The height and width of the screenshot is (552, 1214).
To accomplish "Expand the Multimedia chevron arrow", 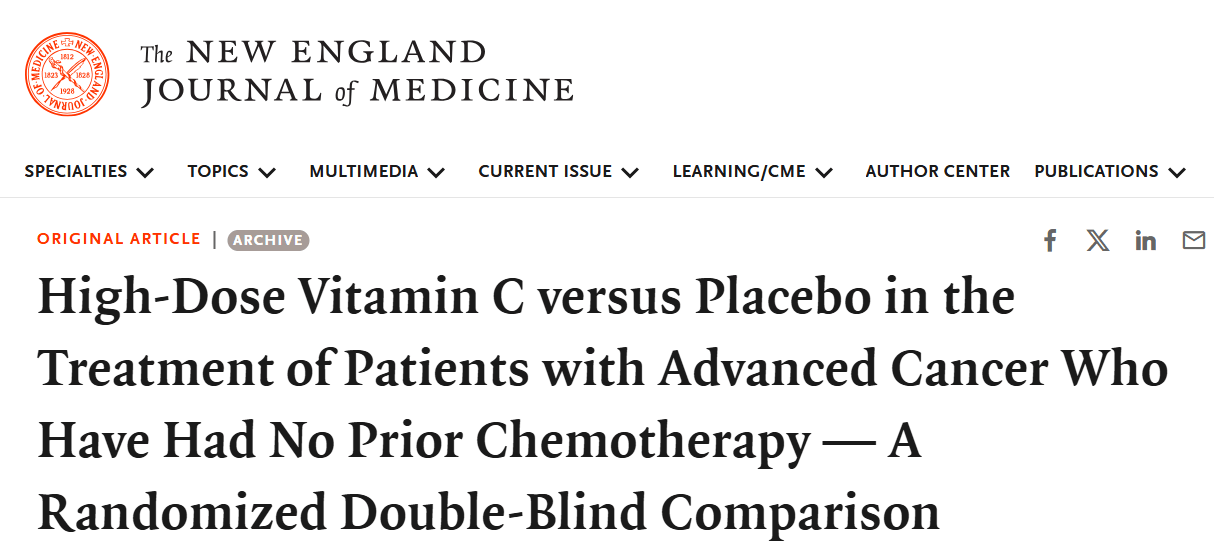I will click(x=436, y=172).
